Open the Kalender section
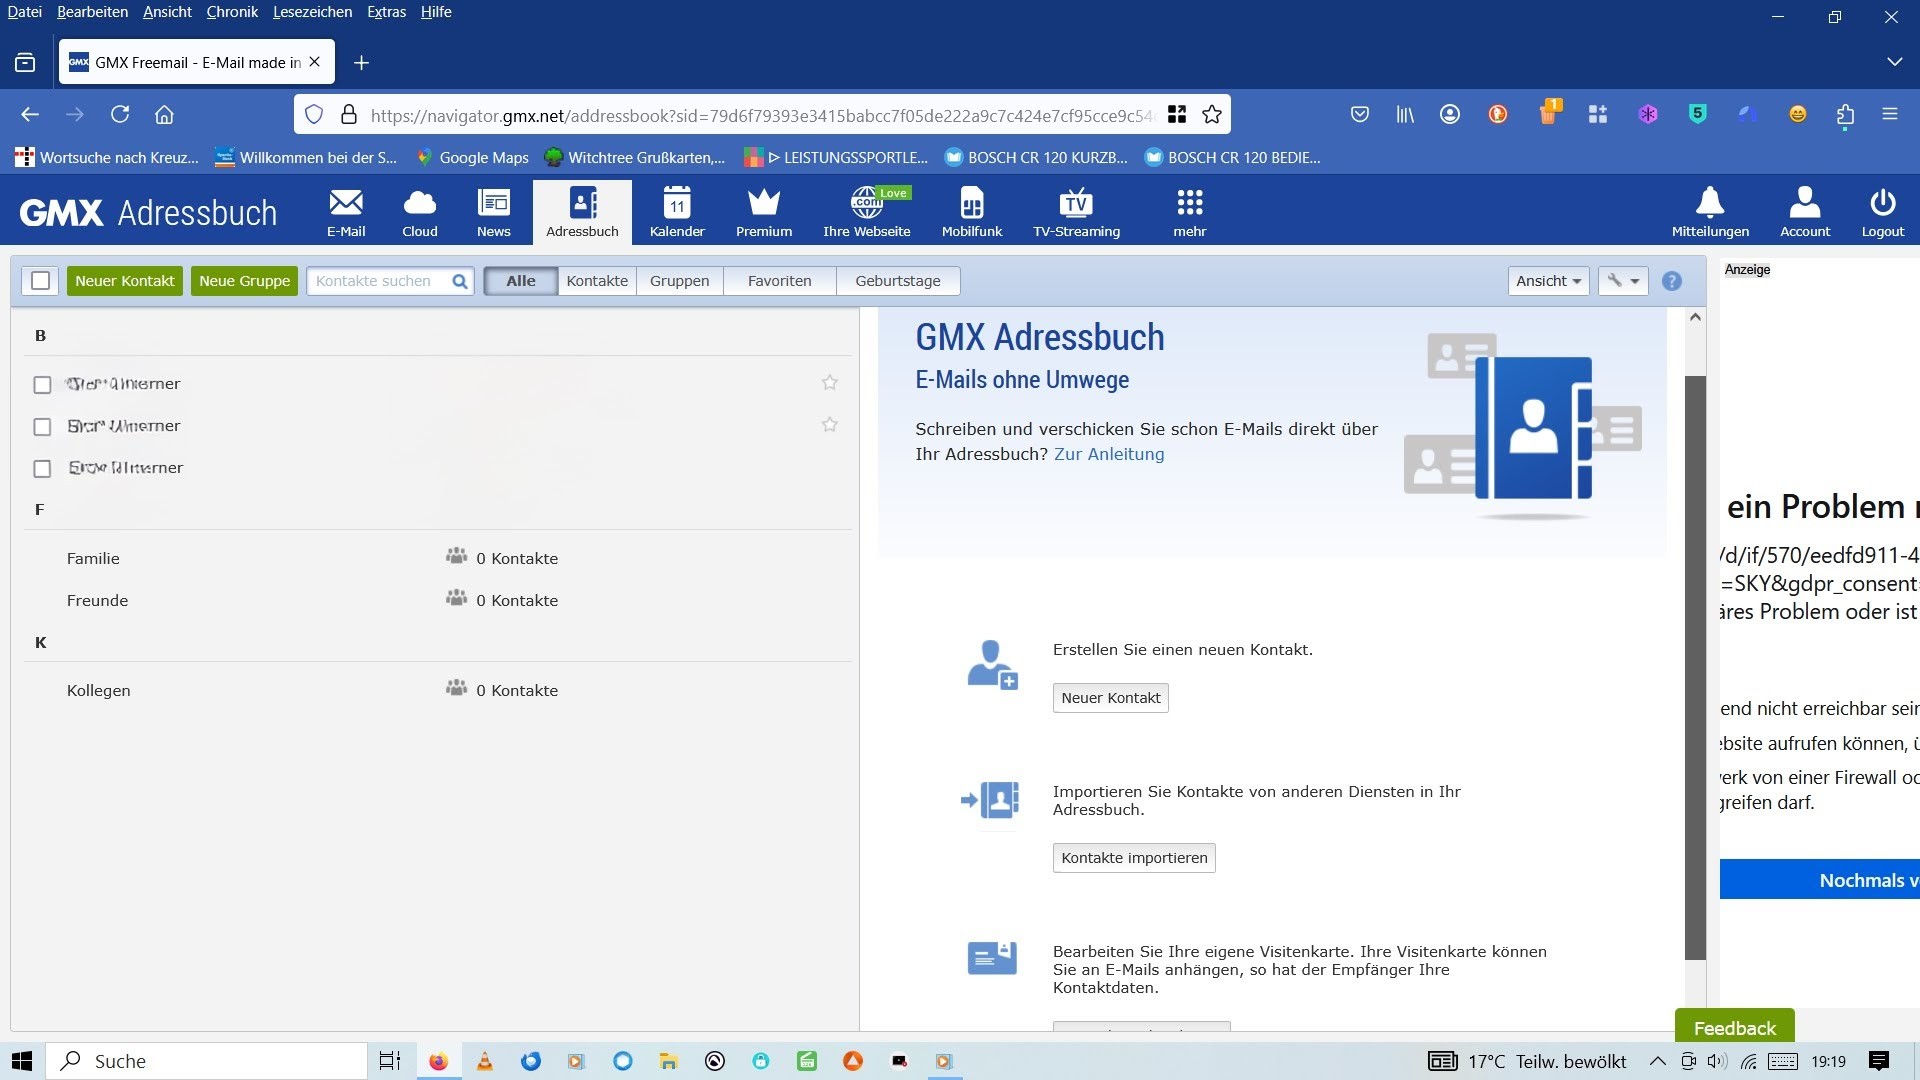 tap(677, 213)
